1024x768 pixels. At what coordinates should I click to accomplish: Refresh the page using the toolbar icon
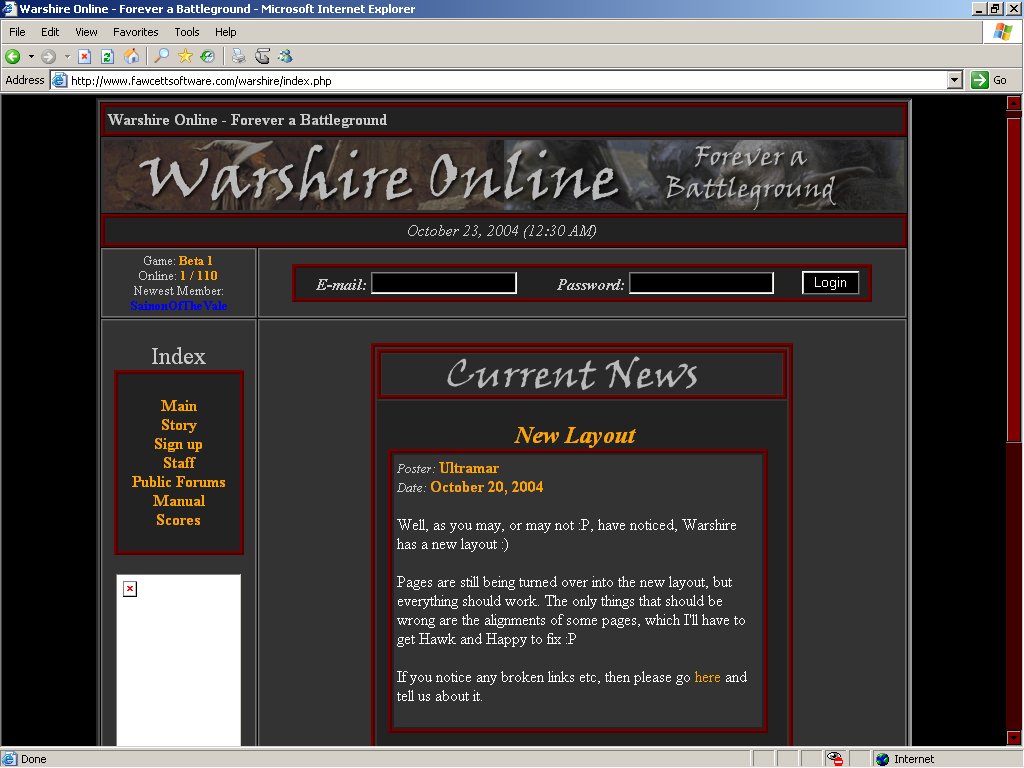point(107,57)
